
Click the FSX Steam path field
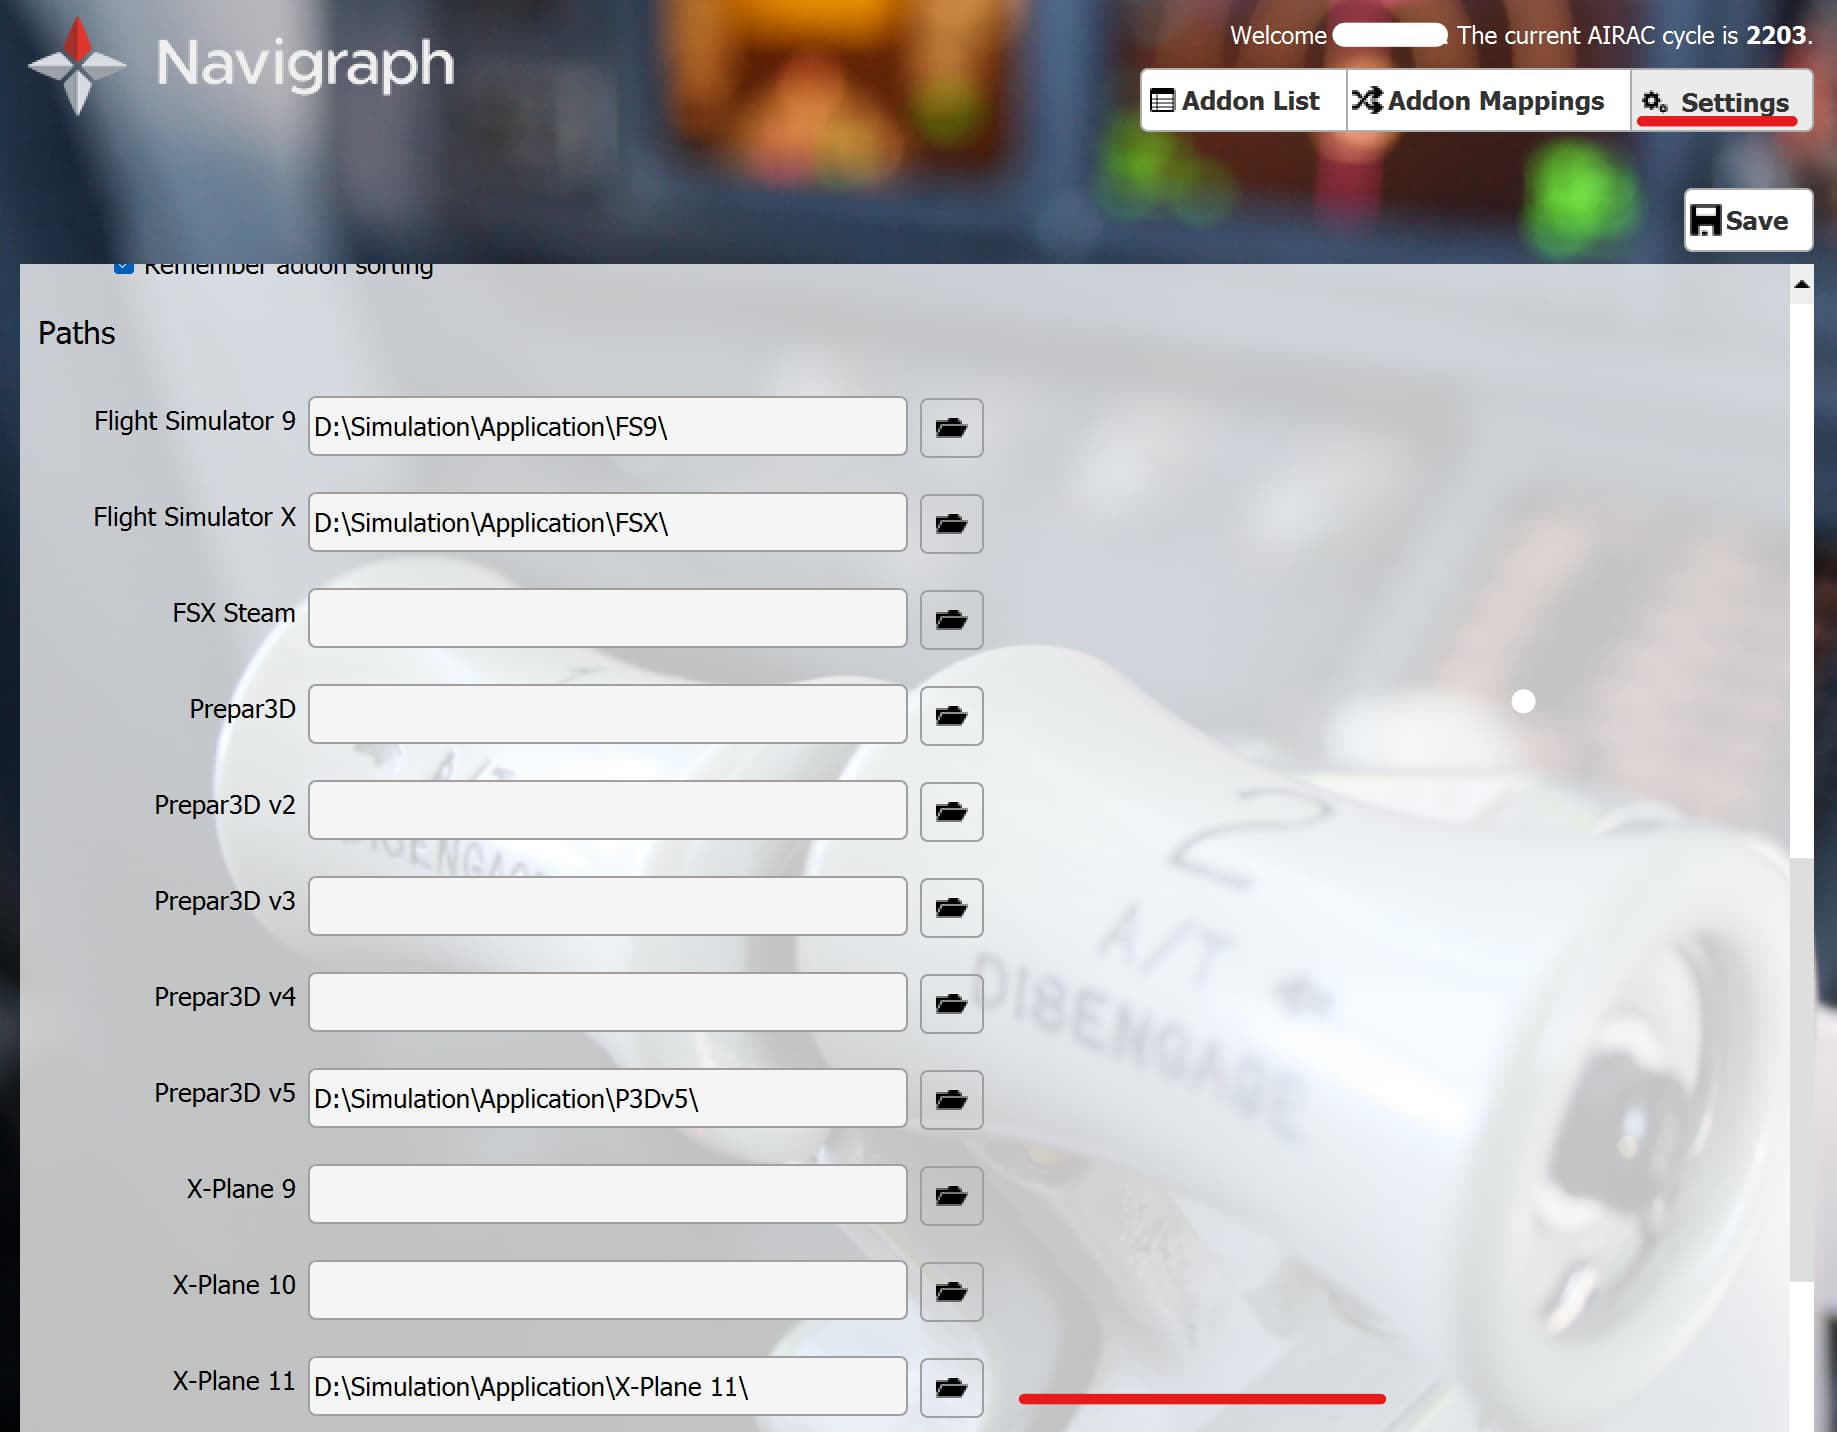608,618
